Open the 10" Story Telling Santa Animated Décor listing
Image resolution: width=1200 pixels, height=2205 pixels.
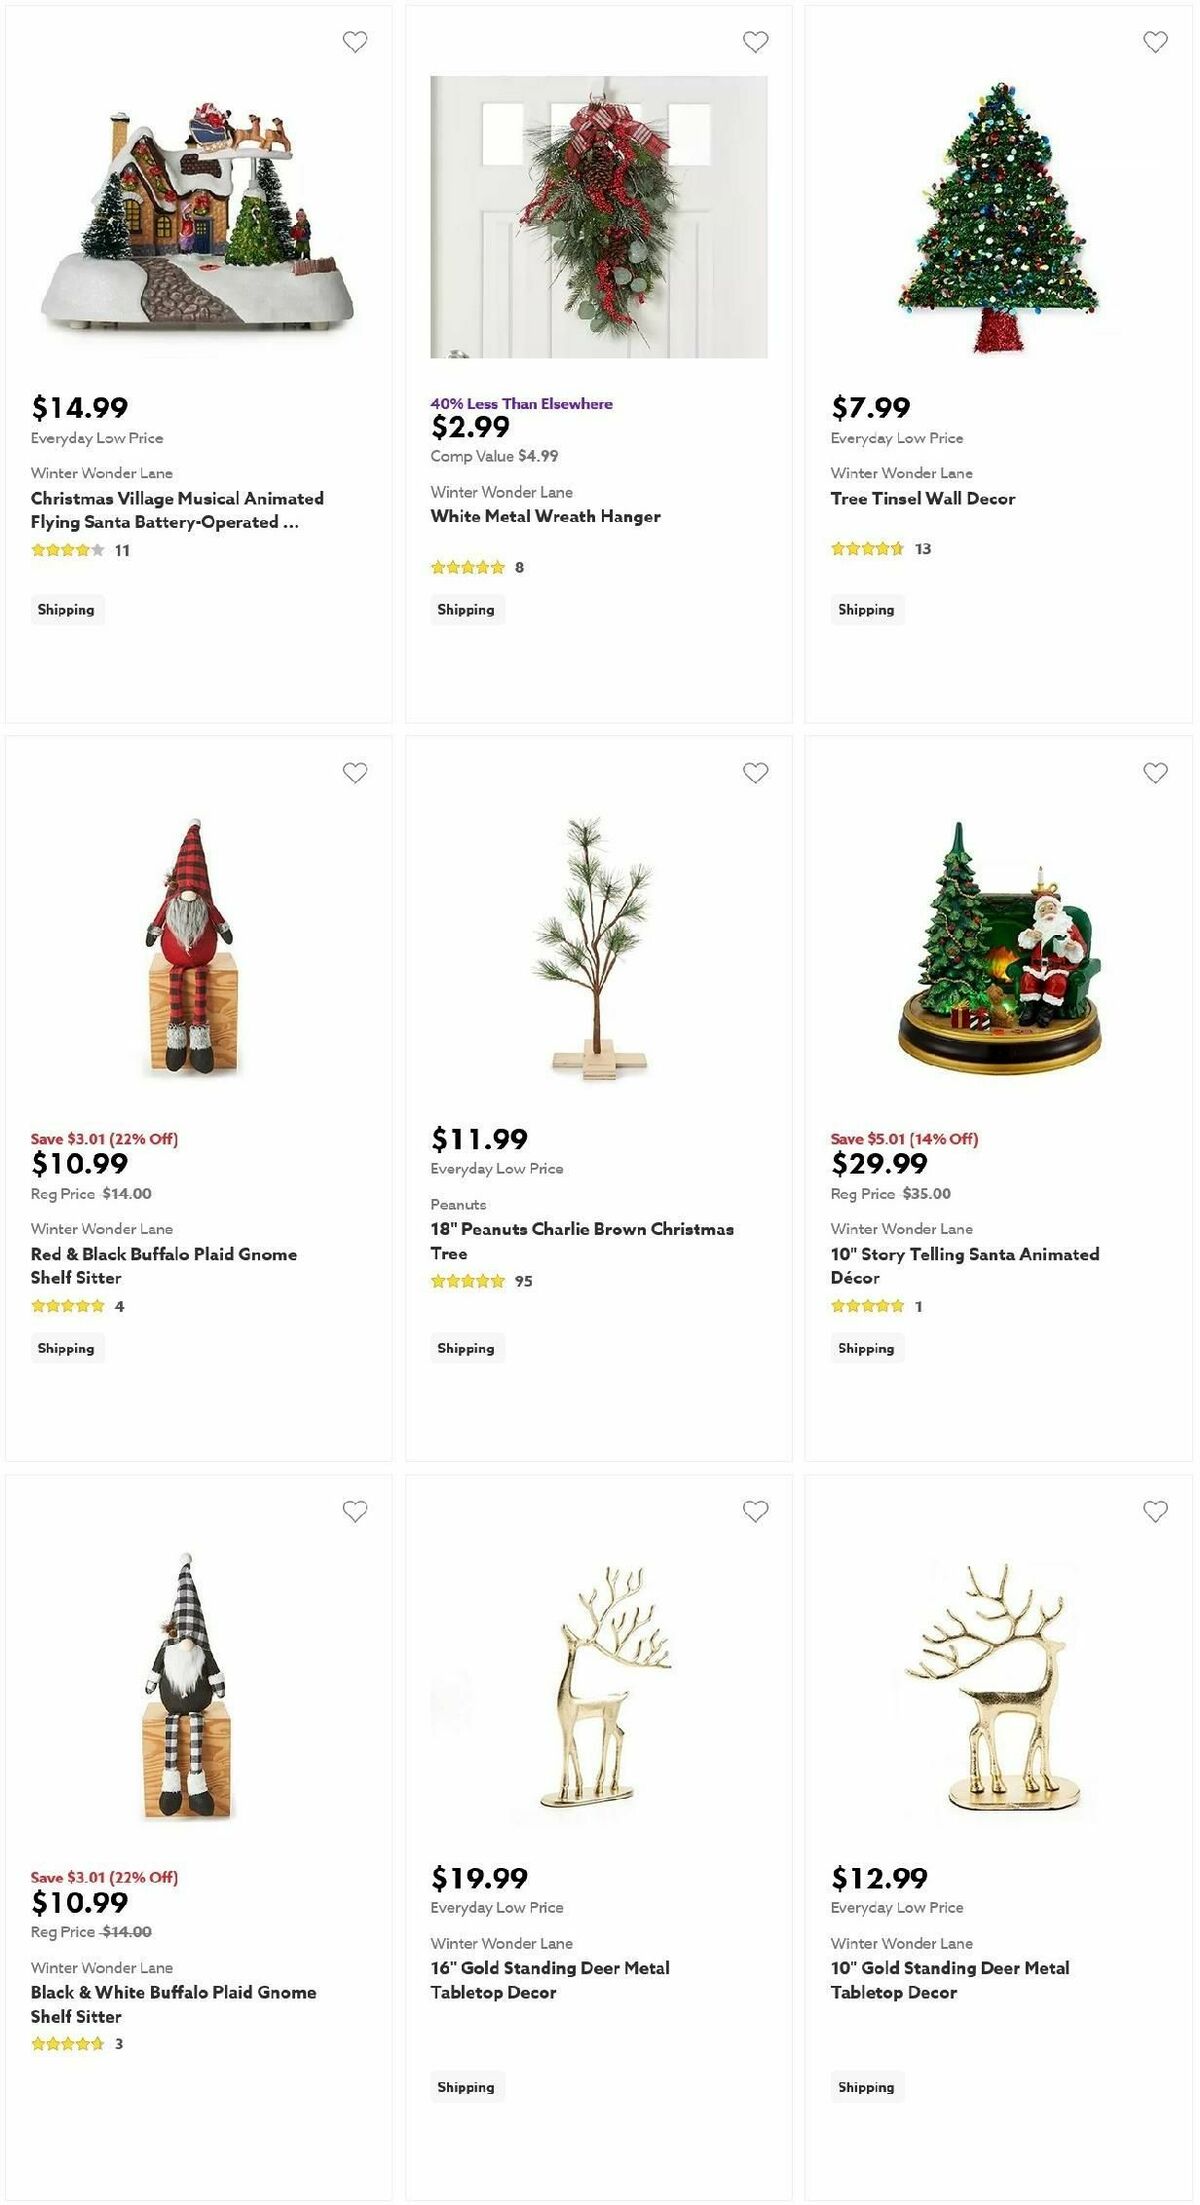pyautogui.click(x=963, y=1266)
